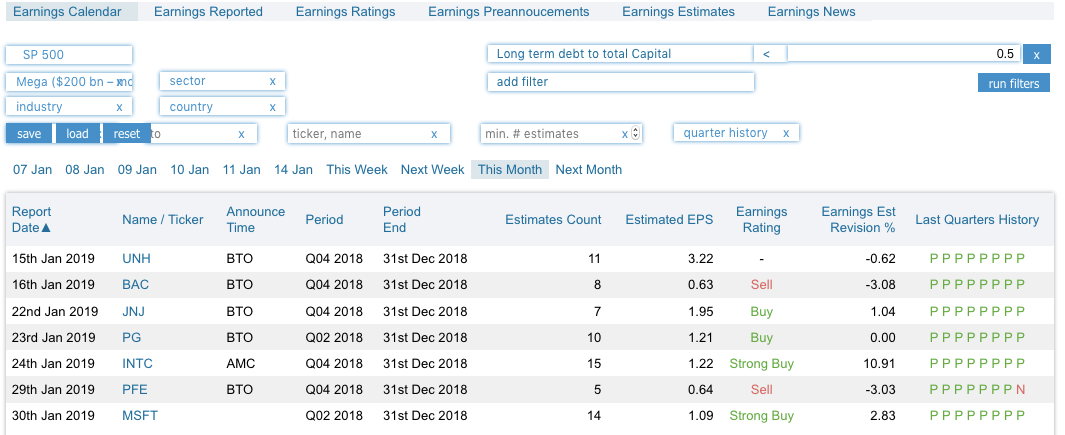Open the INTC ticker link

click(x=137, y=364)
